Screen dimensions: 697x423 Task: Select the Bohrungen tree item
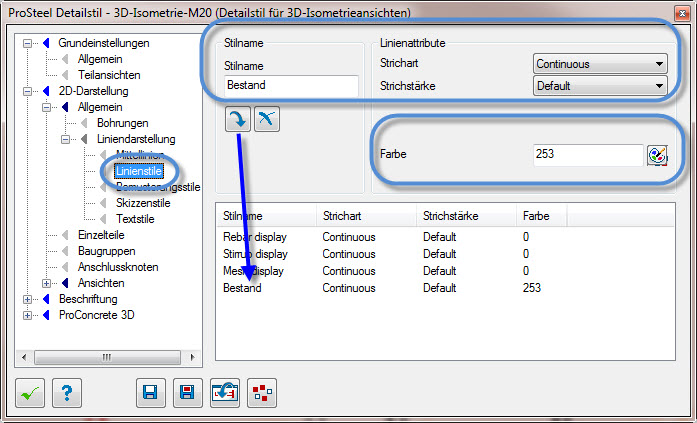pyautogui.click(x=123, y=123)
